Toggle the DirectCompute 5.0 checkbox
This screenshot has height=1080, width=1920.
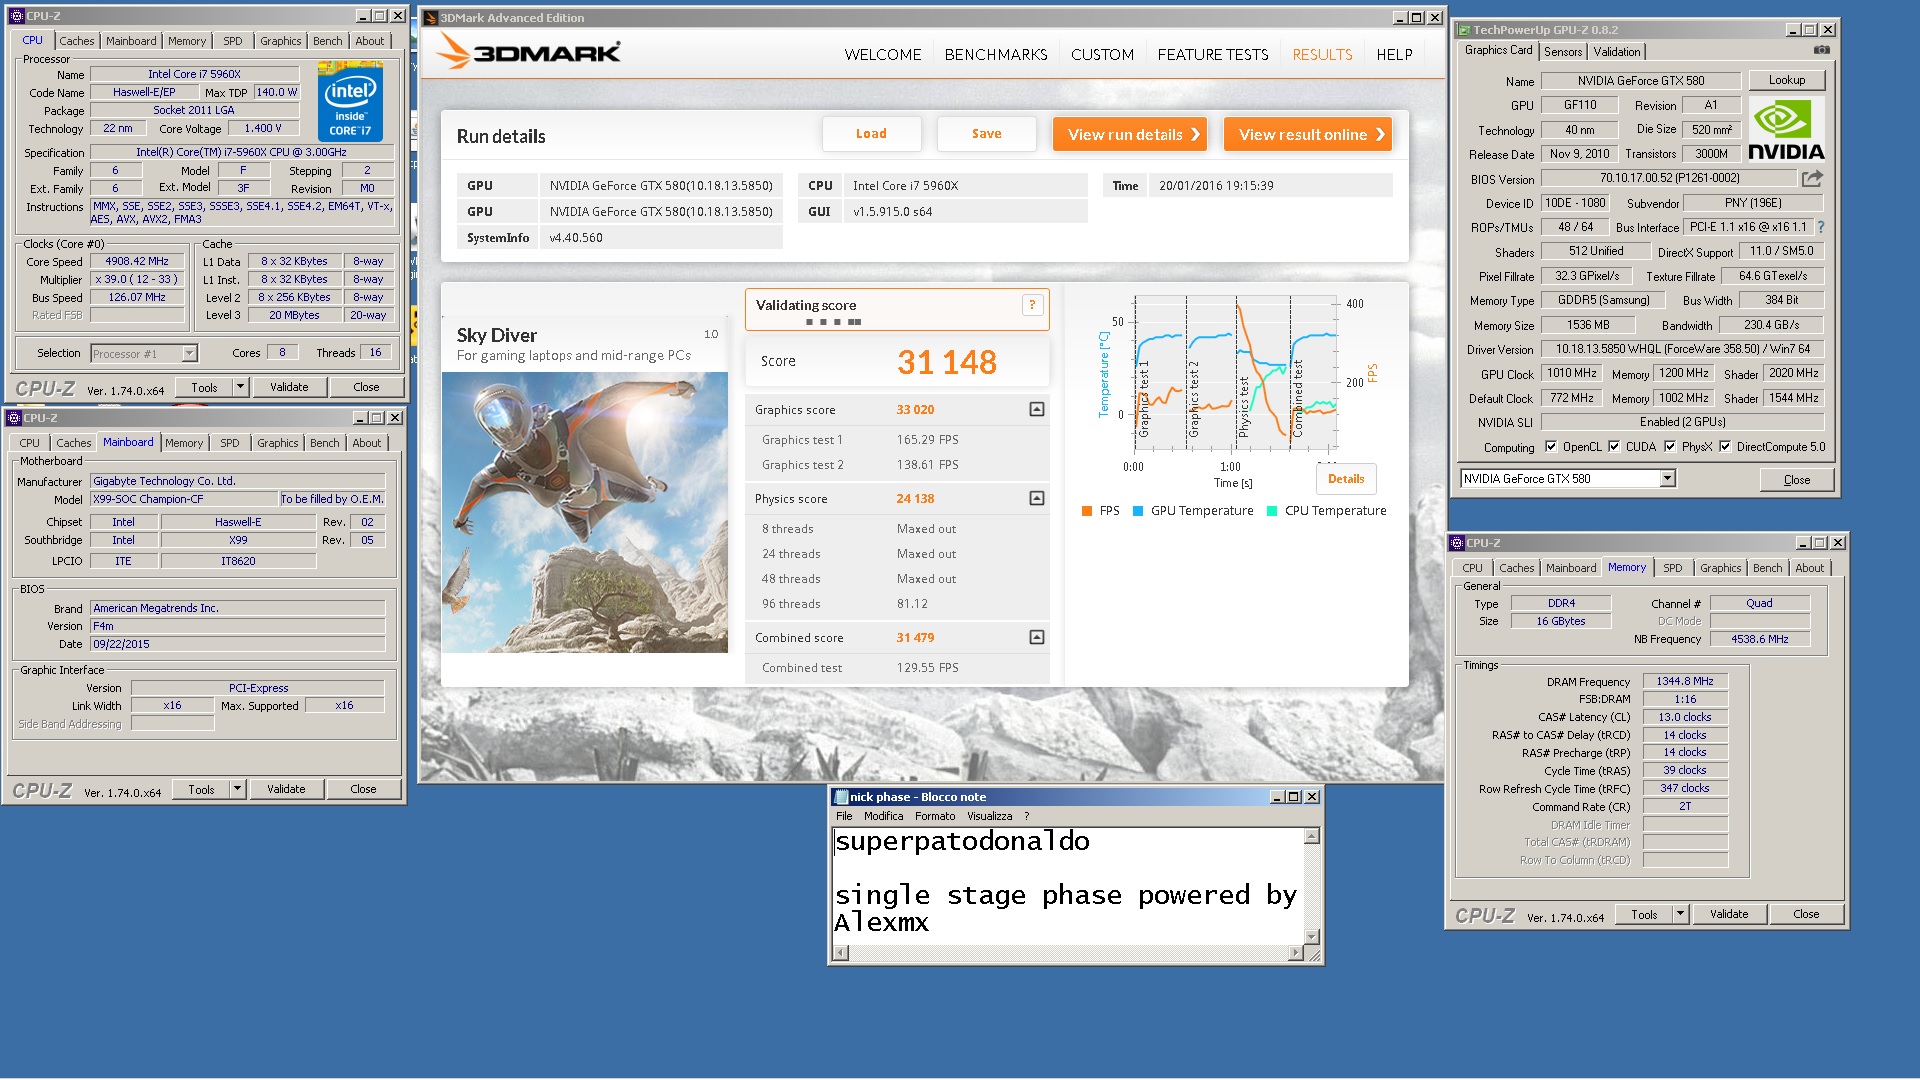click(1725, 447)
